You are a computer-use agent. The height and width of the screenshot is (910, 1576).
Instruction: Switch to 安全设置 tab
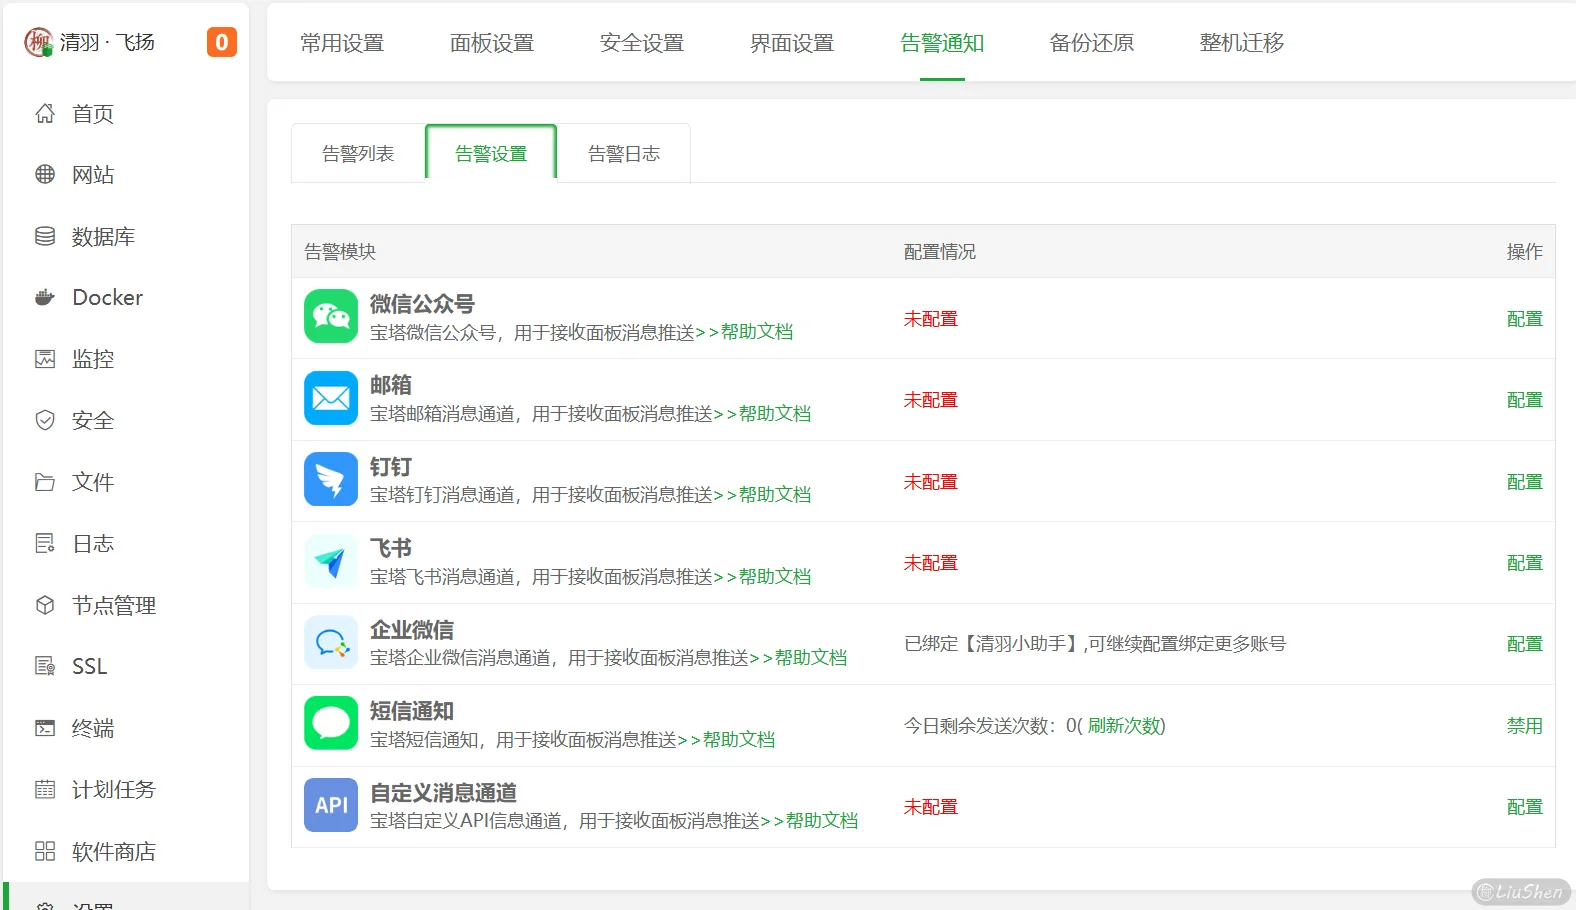(642, 43)
